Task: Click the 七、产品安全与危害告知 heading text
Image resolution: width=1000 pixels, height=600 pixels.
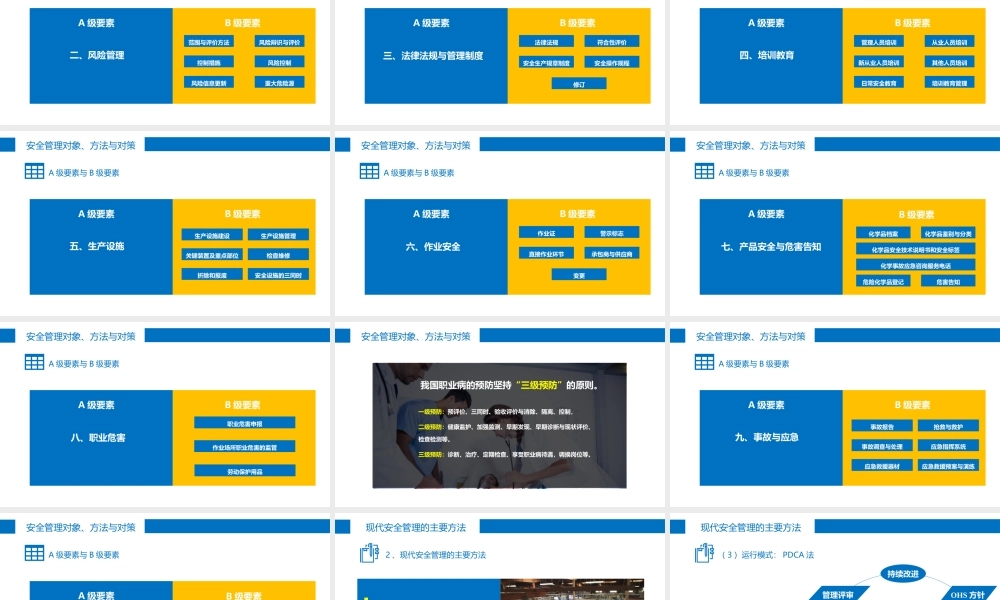Action: click(x=771, y=247)
